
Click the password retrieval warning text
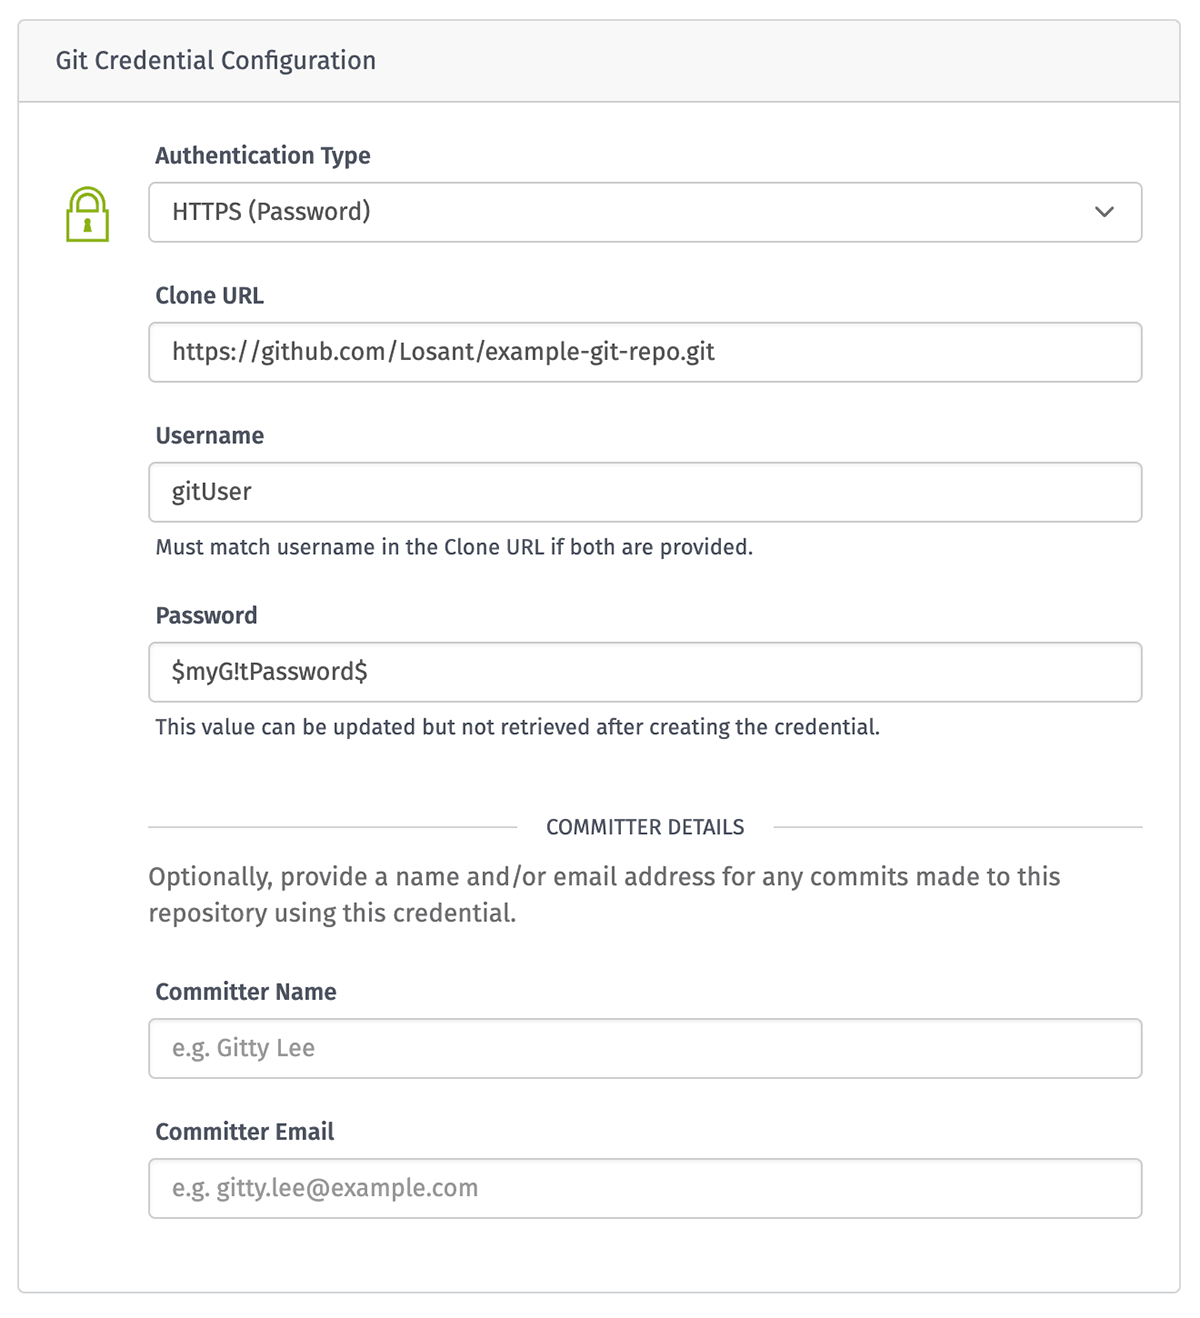coord(518,727)
